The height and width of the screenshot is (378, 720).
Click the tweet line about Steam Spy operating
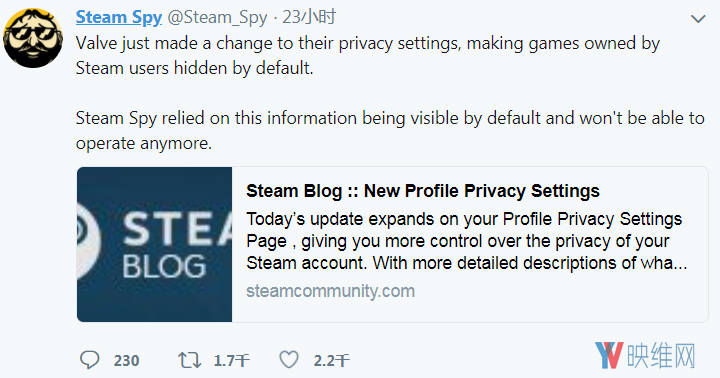point(390,130)
